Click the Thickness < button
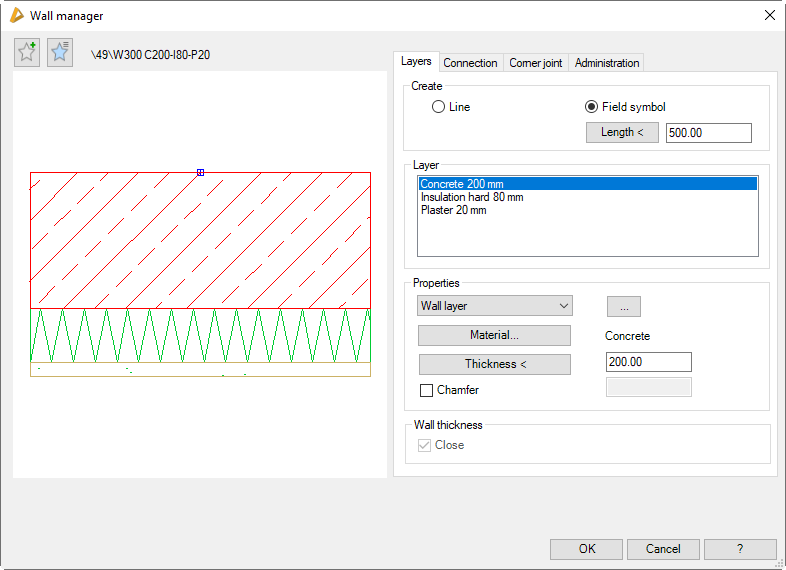The width and height of the screenshot is (786, 570). click(494, 364)
